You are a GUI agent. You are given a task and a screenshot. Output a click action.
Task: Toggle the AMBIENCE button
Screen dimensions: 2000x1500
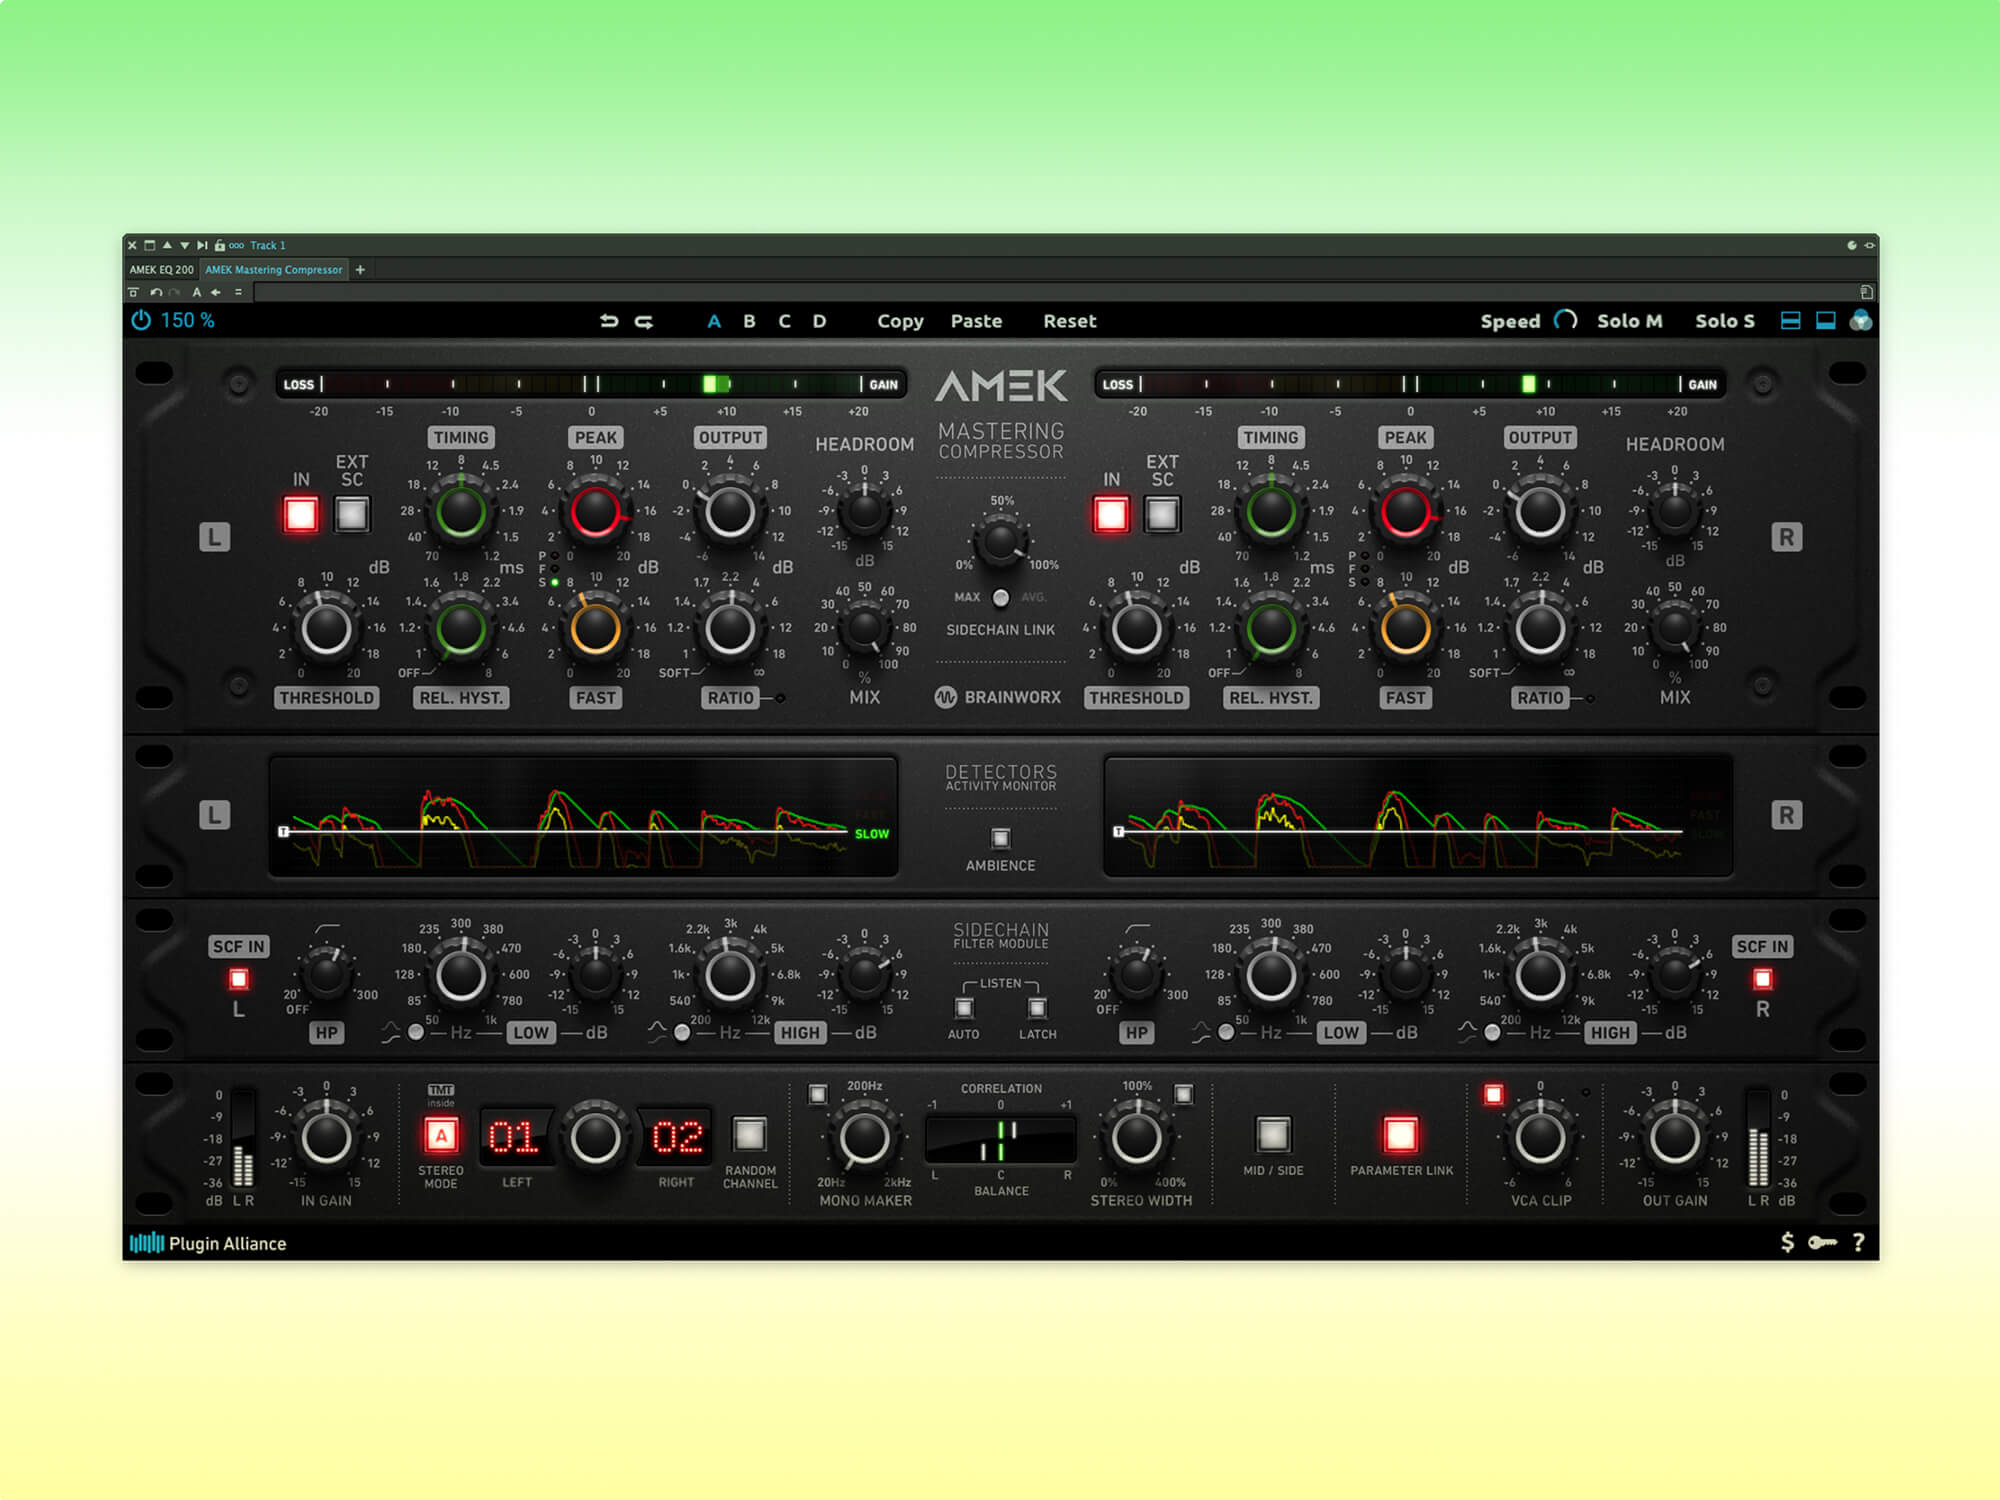click(x=1000, y=838)
